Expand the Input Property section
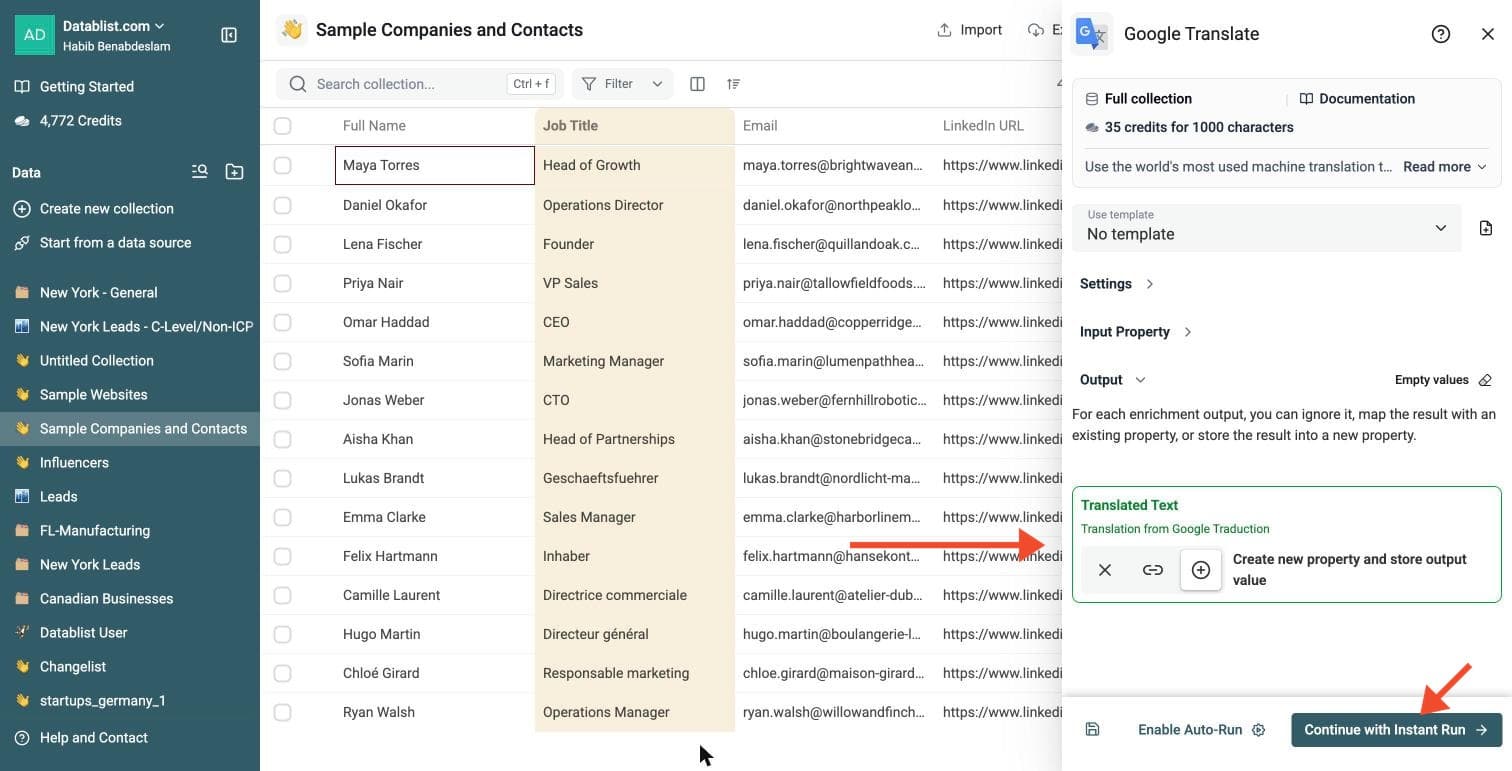The image size is (1512, 771). pyautogui.click(x=1136, y=332)
